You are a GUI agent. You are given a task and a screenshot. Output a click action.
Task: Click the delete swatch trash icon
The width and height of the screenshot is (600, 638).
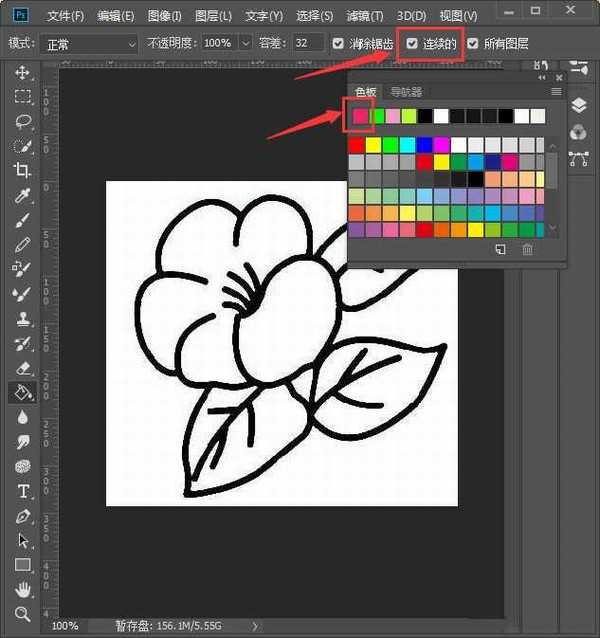tap(527, 250)
